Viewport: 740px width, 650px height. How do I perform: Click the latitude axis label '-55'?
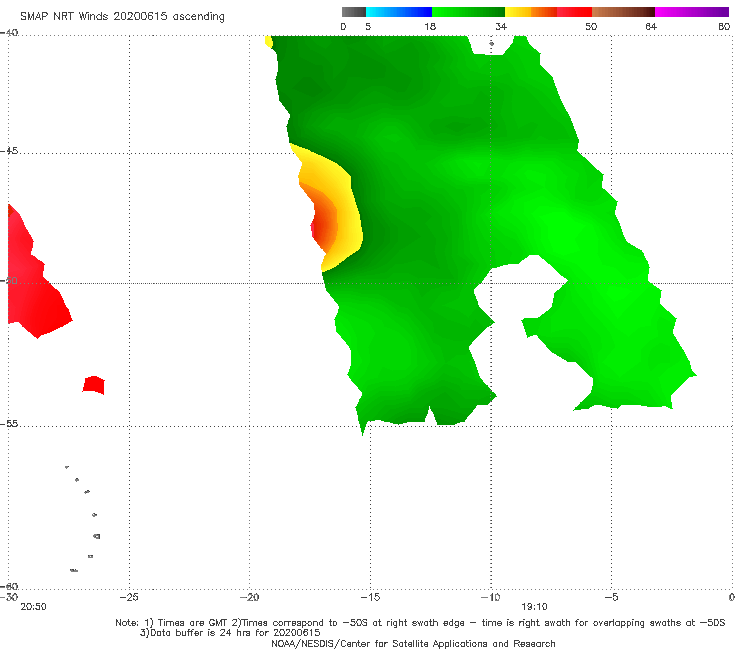click(x=9, y=424)
